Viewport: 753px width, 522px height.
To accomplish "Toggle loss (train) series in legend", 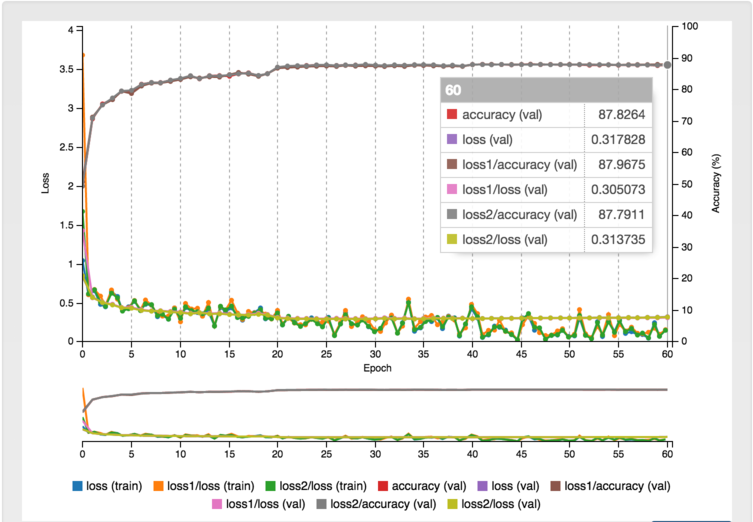I will click(x=107, y=486).
